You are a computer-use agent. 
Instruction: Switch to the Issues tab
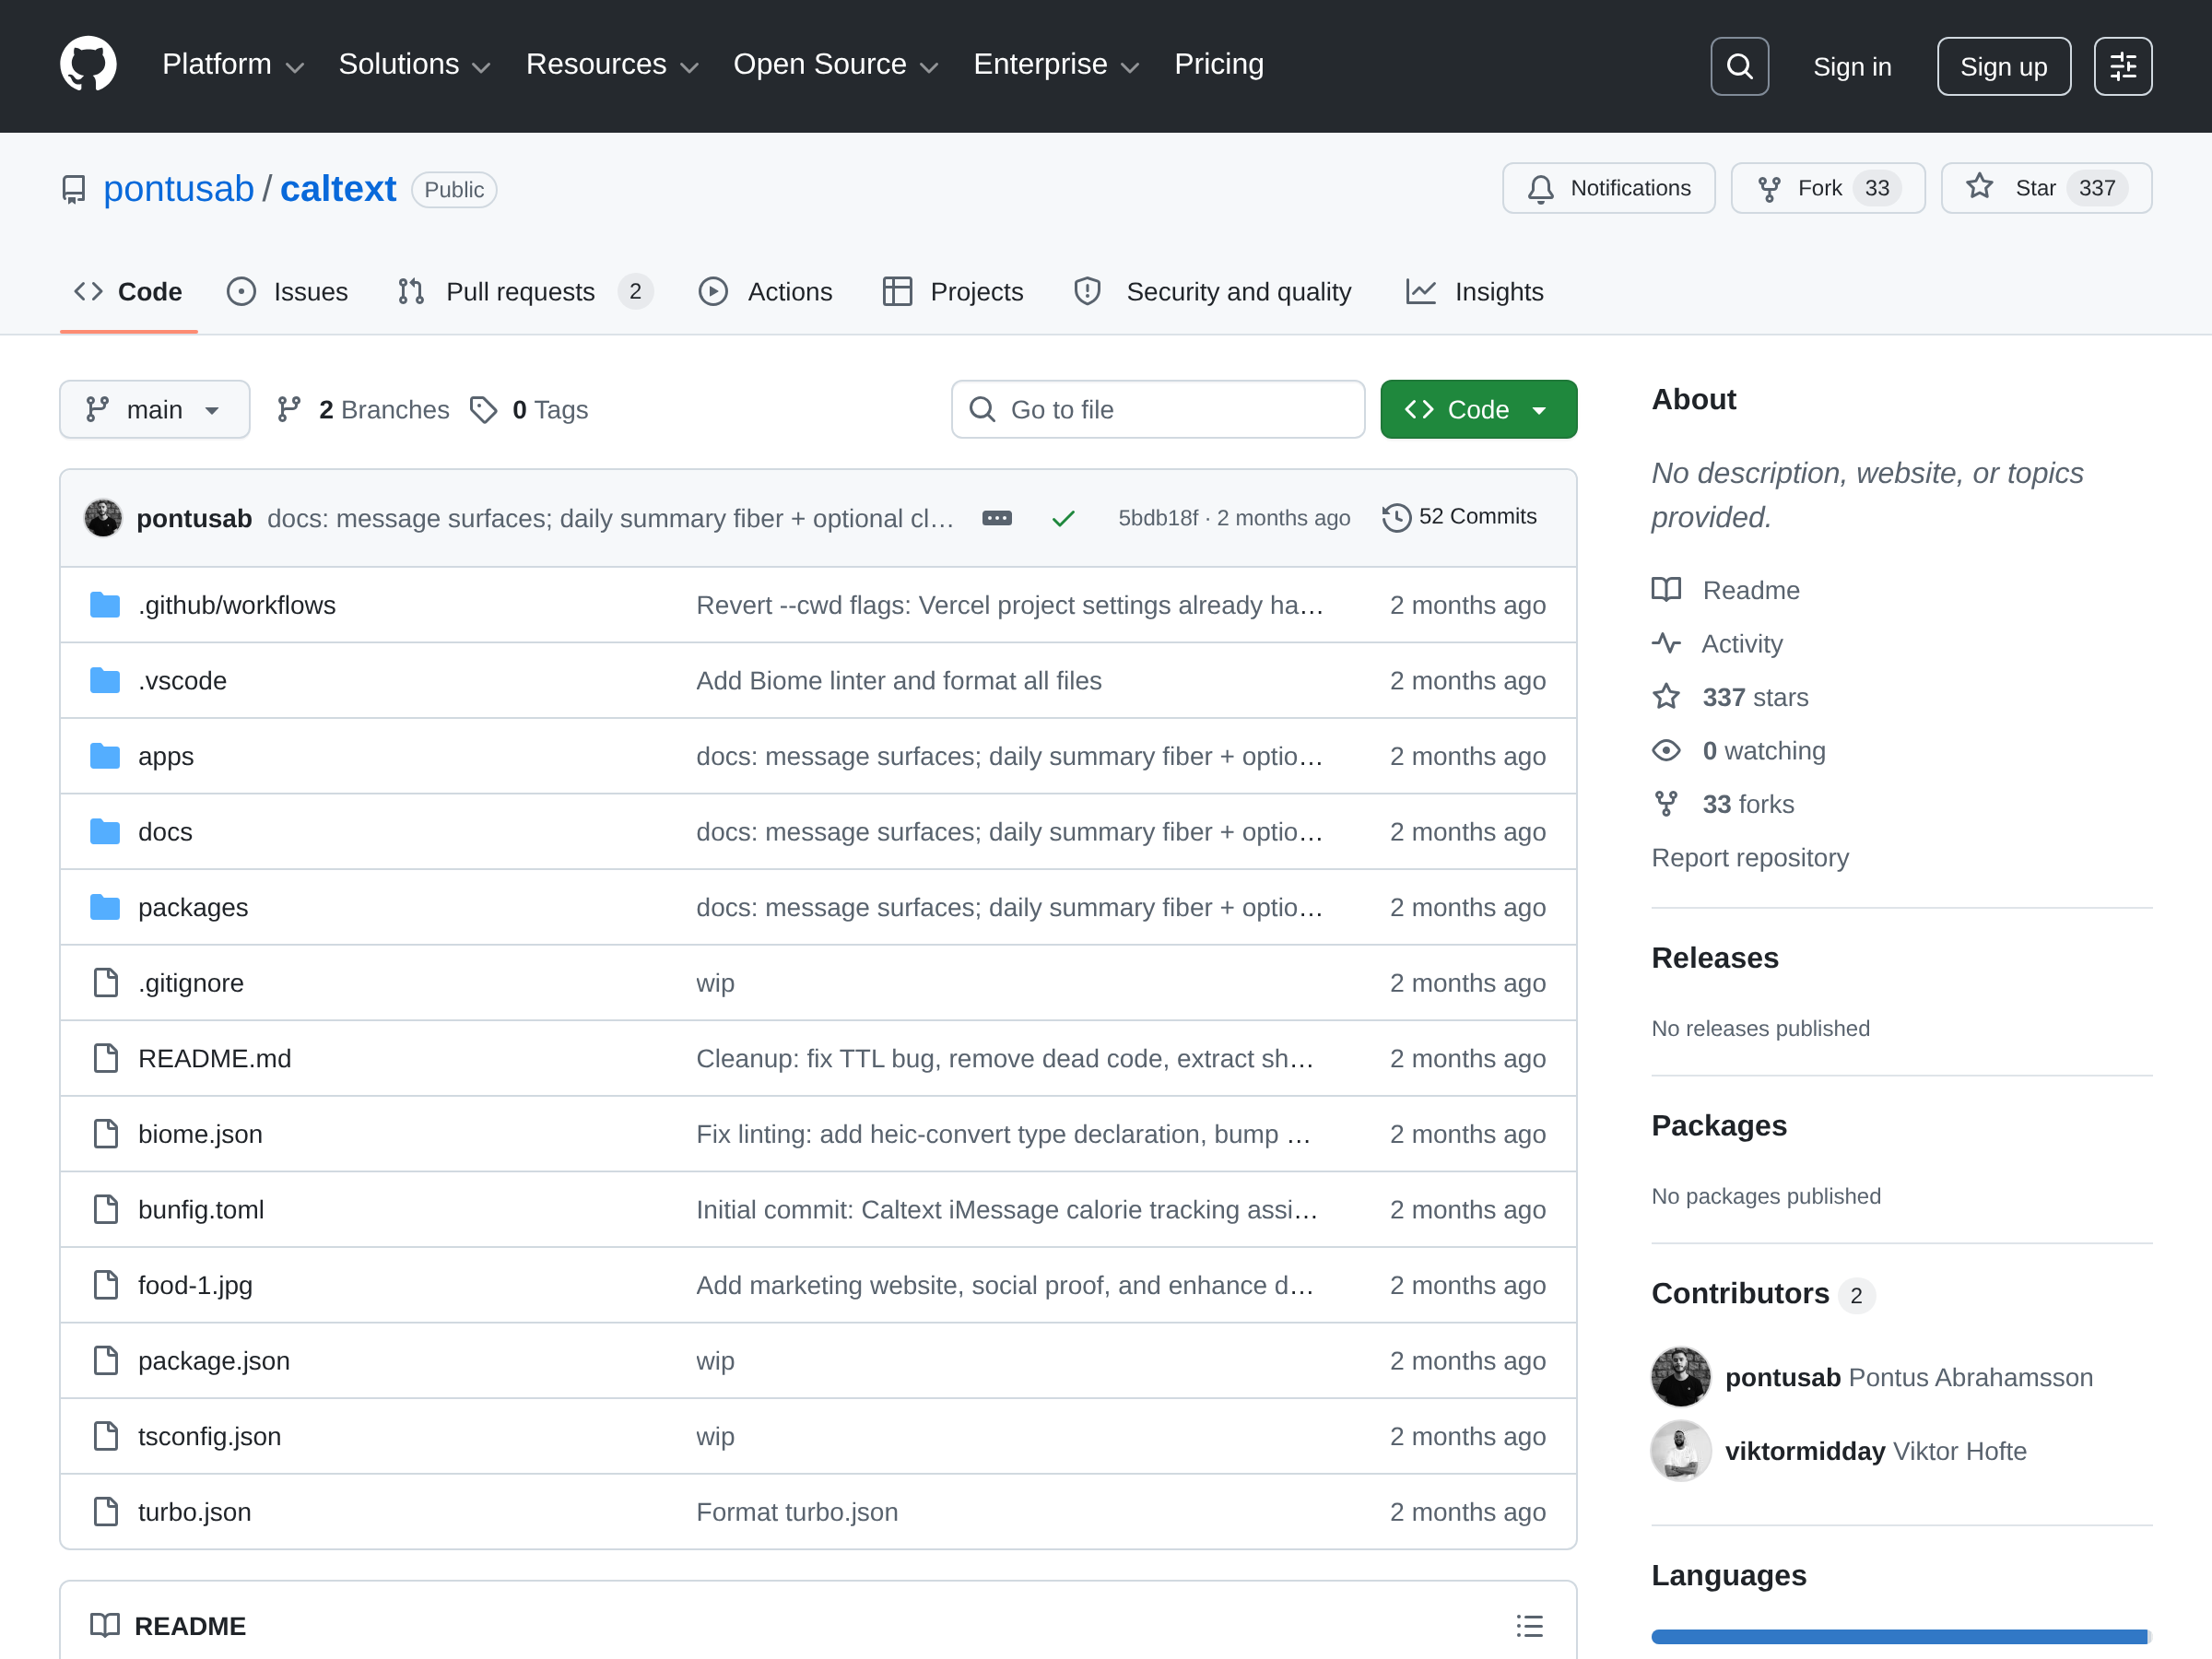coord(288,292)
